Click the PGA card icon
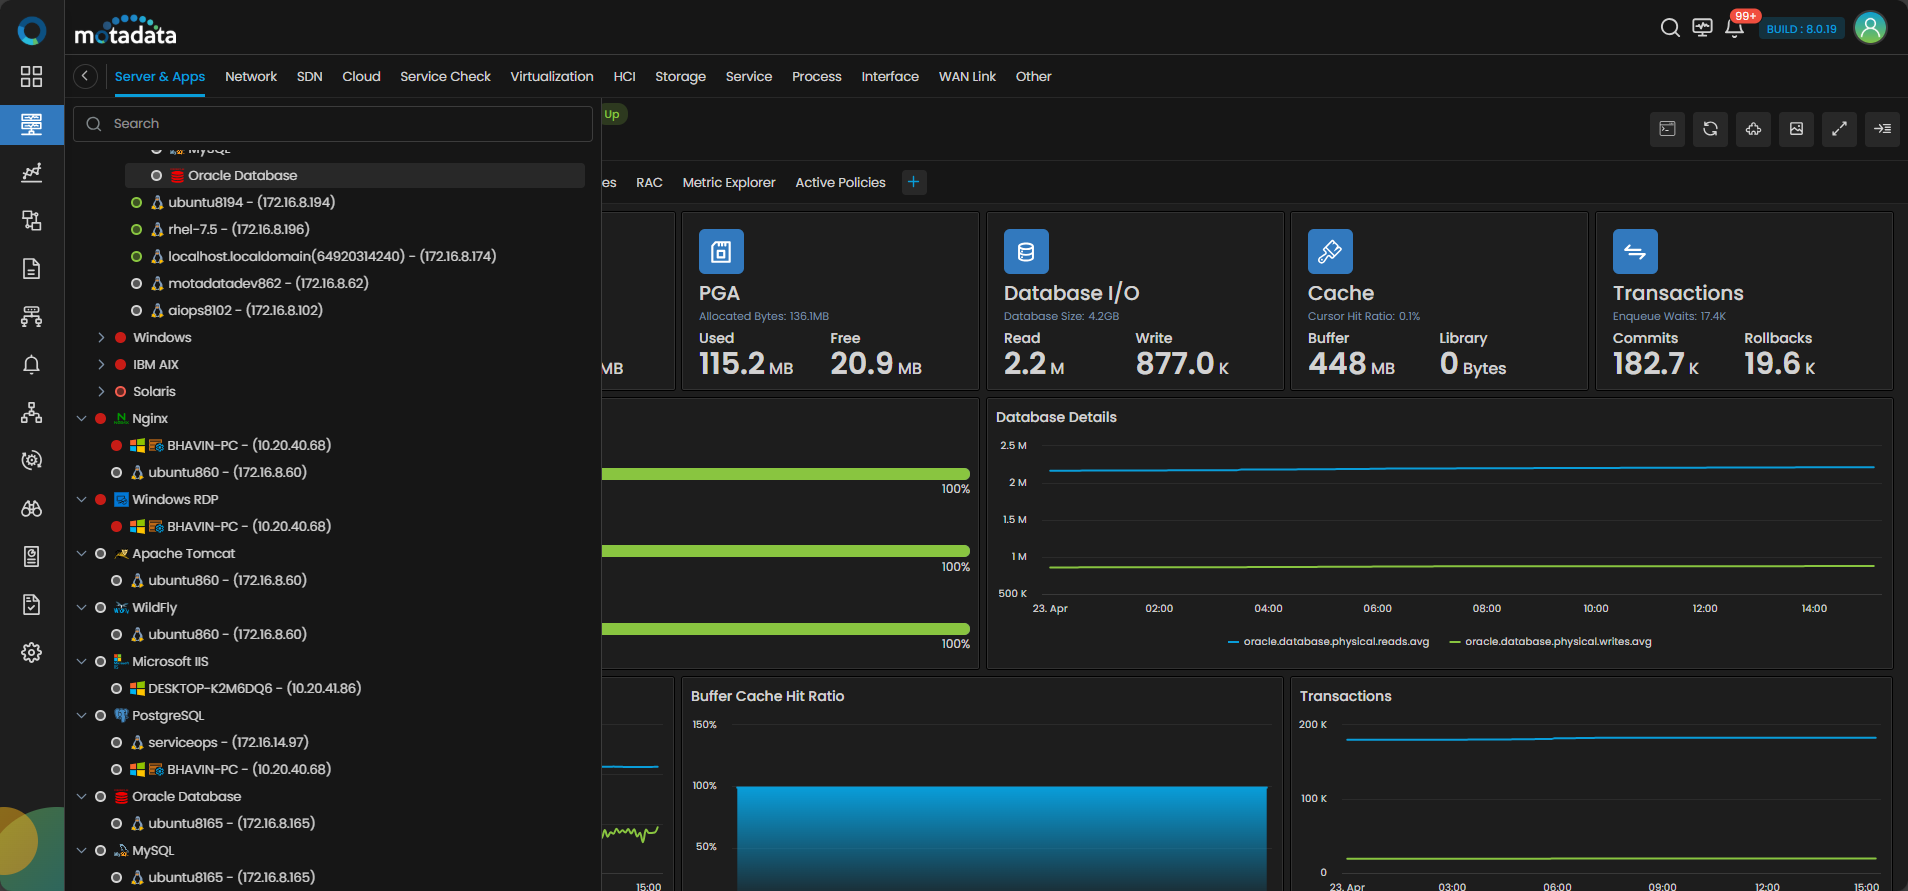This screenshot has height=891, width=1908. 721,252
